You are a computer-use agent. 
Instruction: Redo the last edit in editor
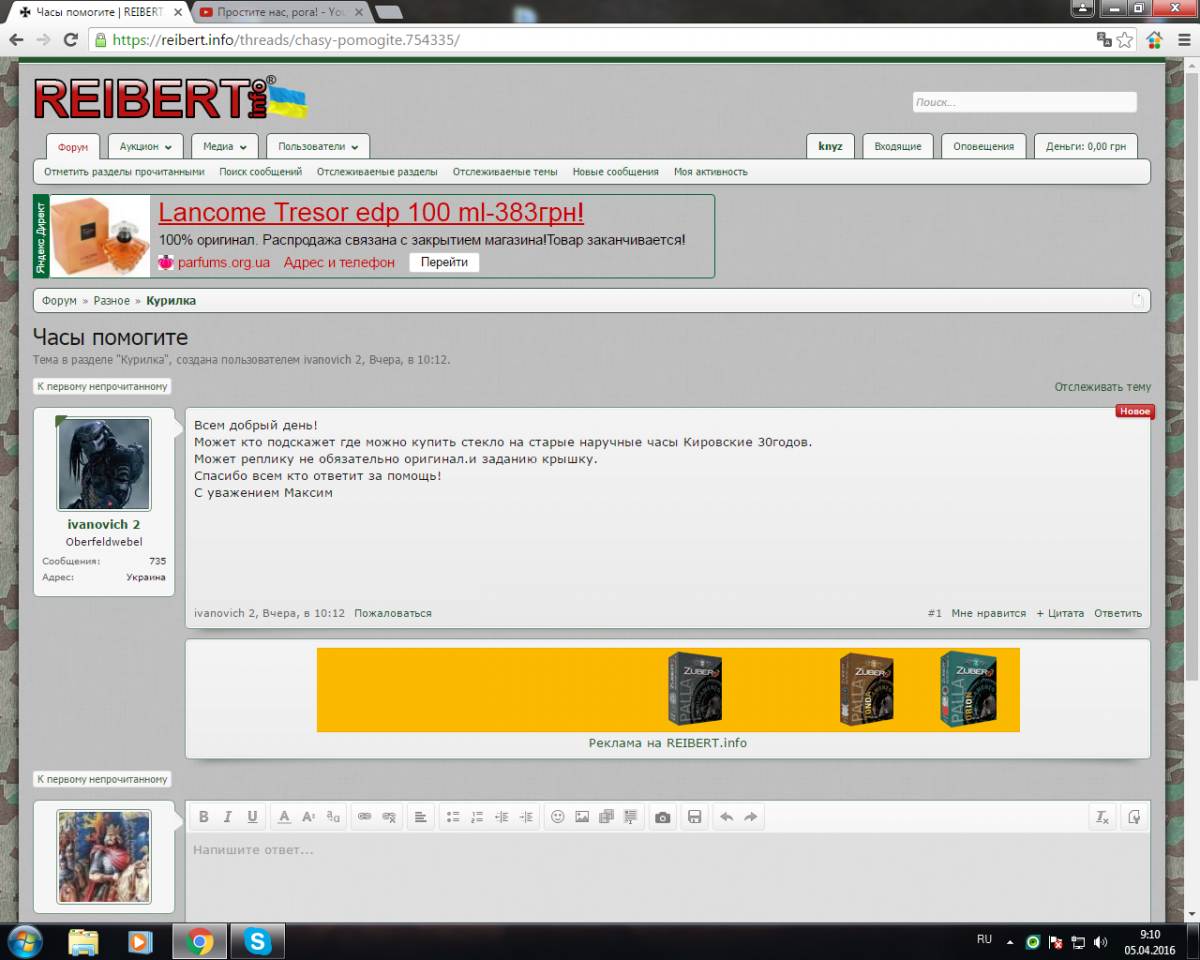pyautogui.click(x=751, y=817)
